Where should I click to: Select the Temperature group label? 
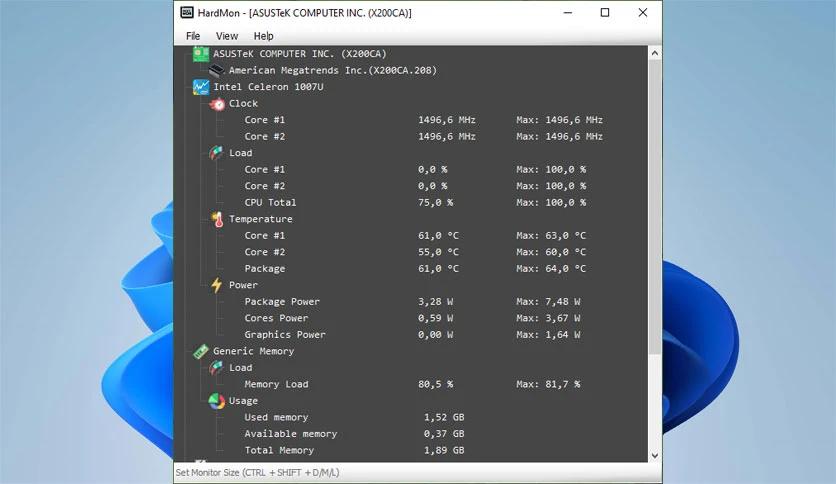261,219
